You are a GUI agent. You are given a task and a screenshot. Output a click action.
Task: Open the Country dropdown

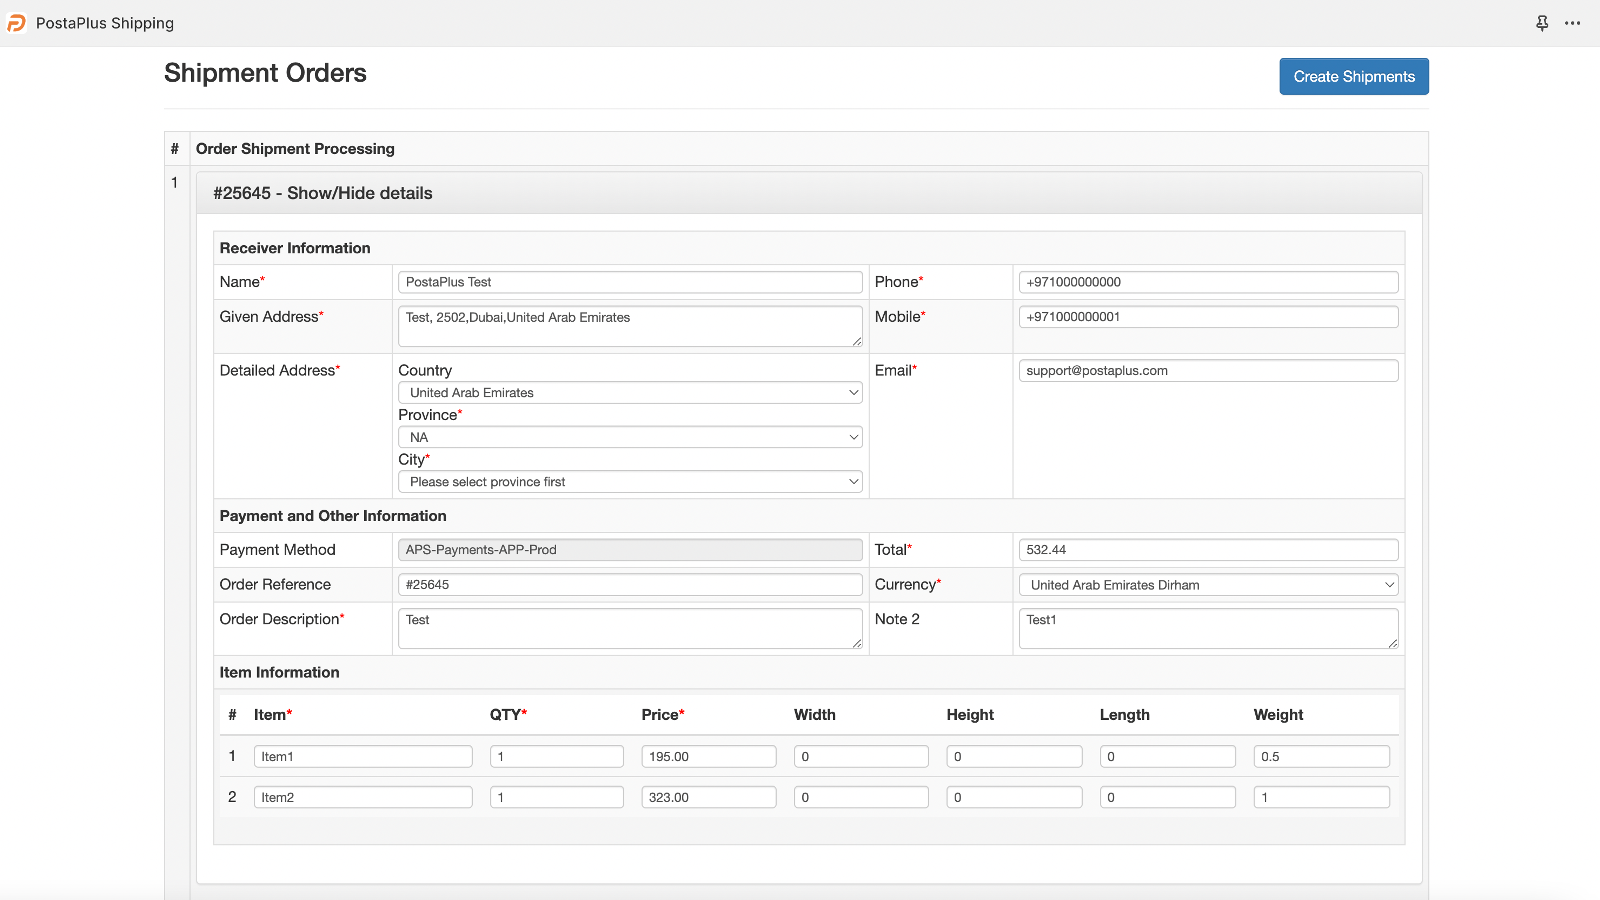coord(629,392)
